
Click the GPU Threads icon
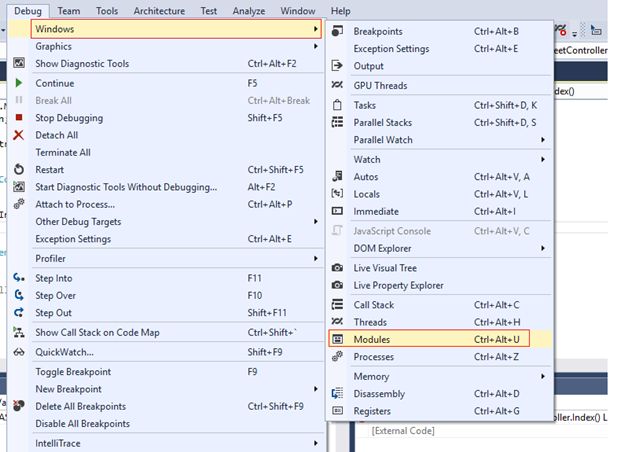click(x=337, y=85)
